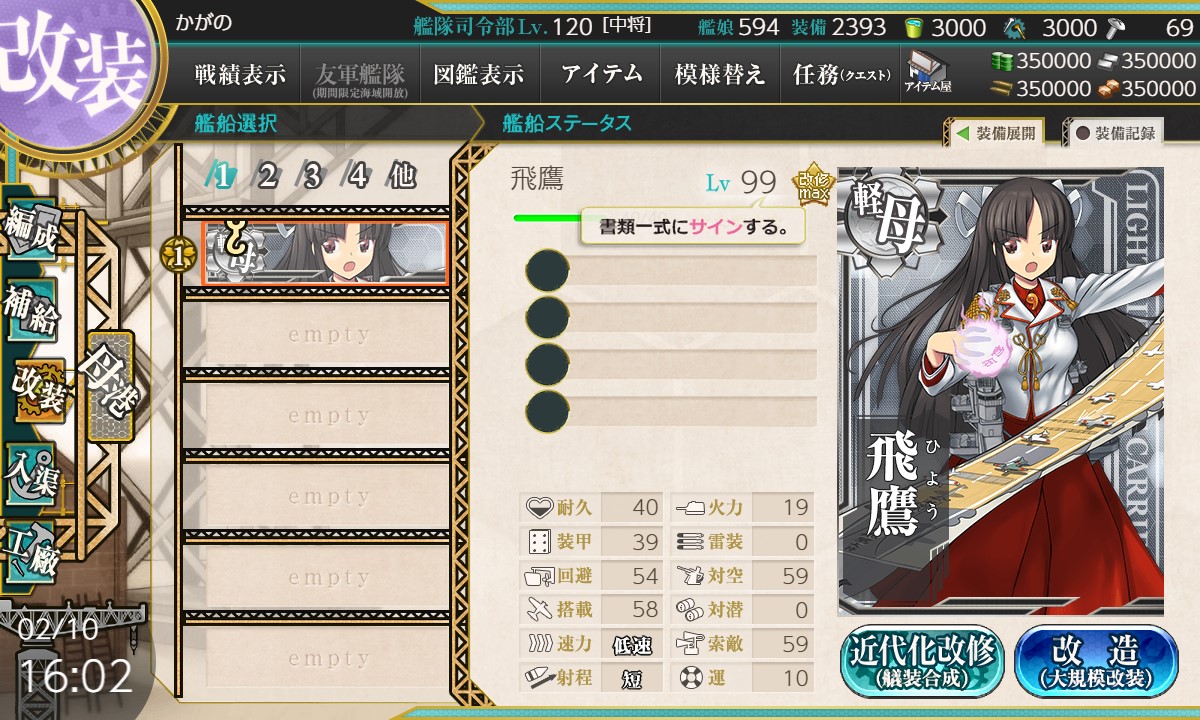The width and height of the screenshot is (1200, 720).
Task: Select the 飛鷹 ship banner in slot 1
Action: pos(325,252)
